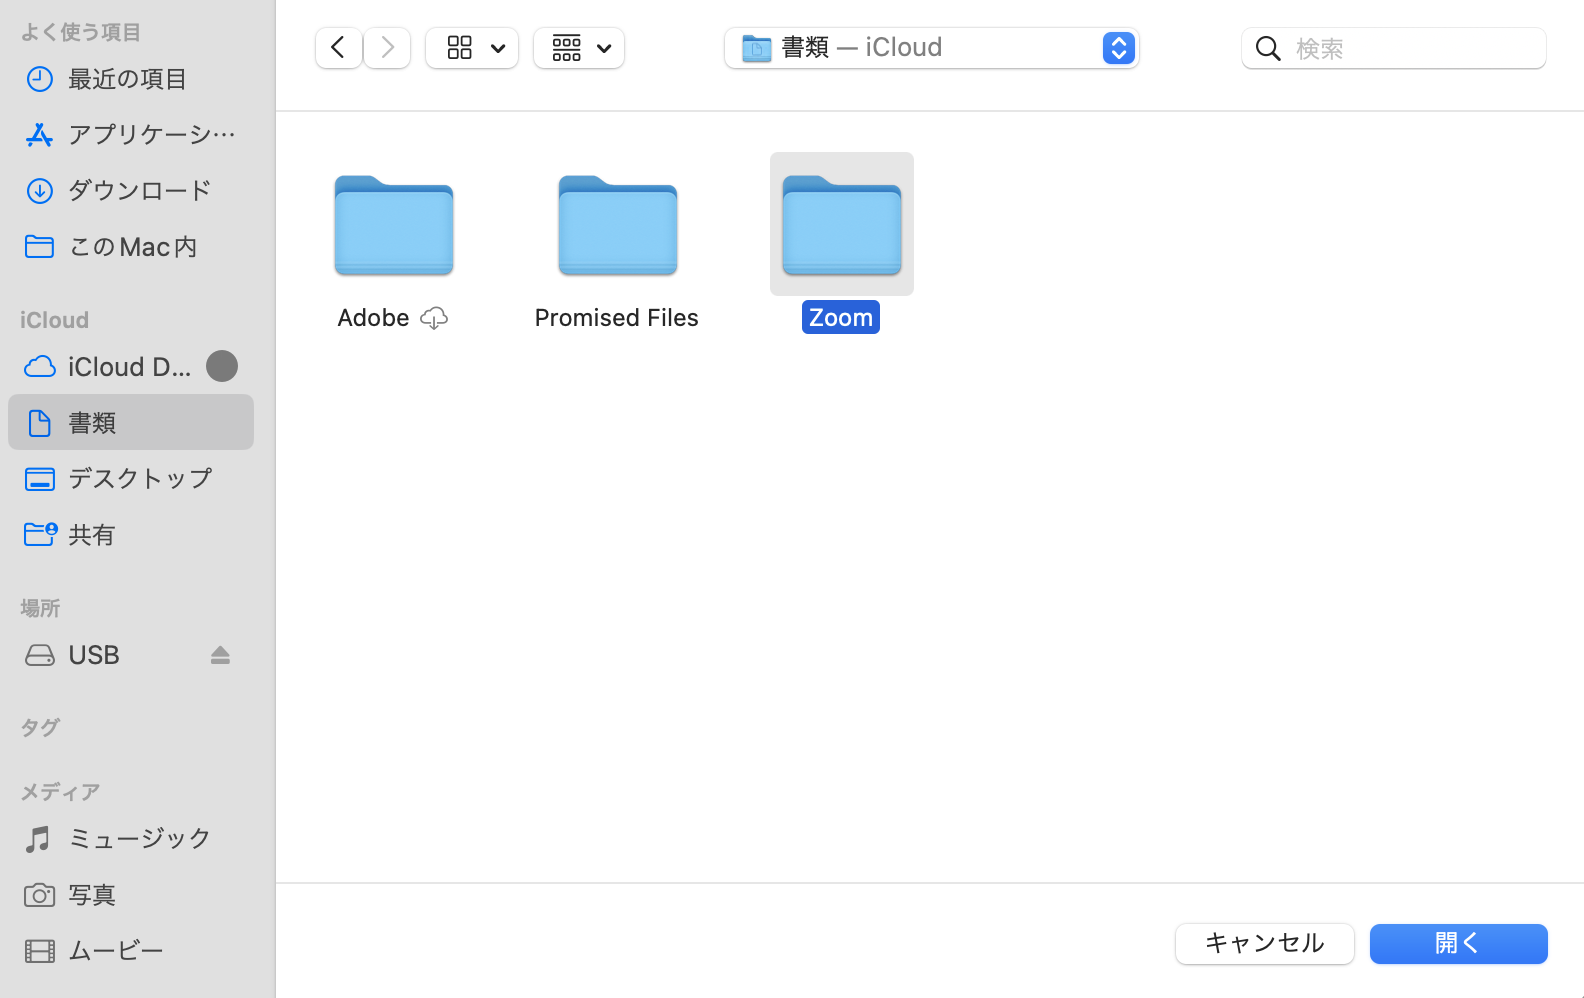Click the 検索 search field

[x=1414, y=48]
